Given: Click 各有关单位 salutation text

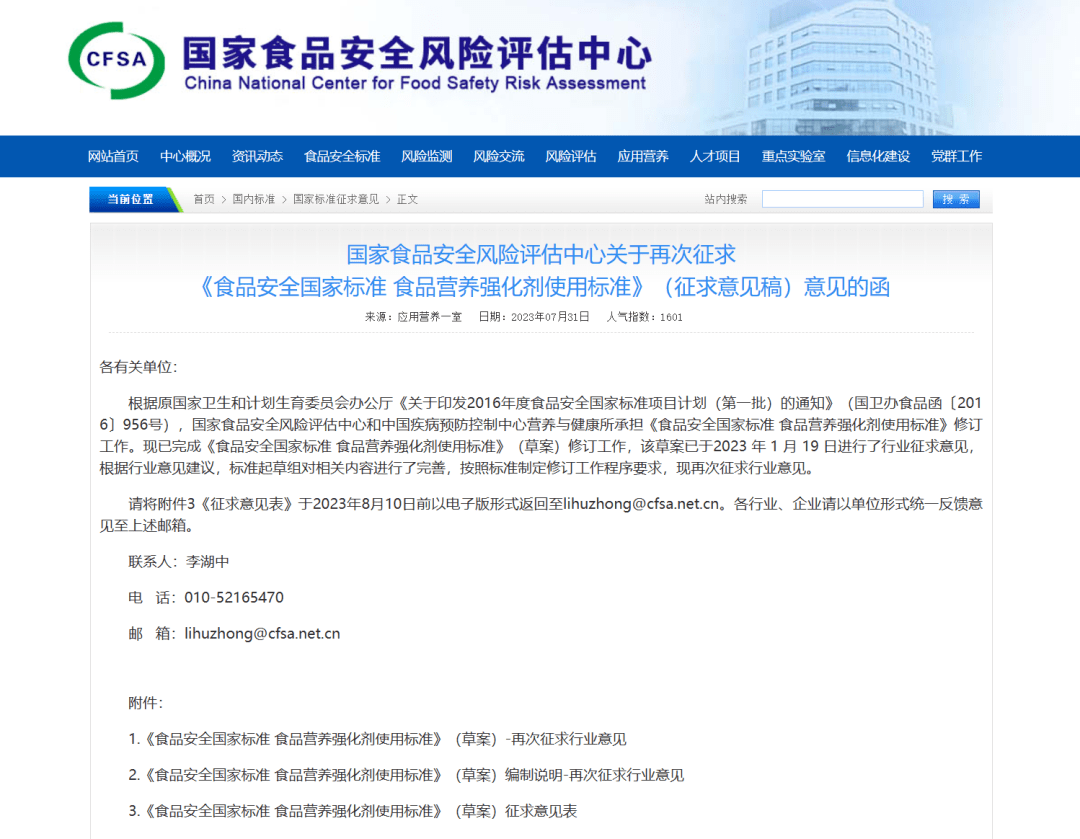Looking at the screenshot, I should (x=138, y=367).
